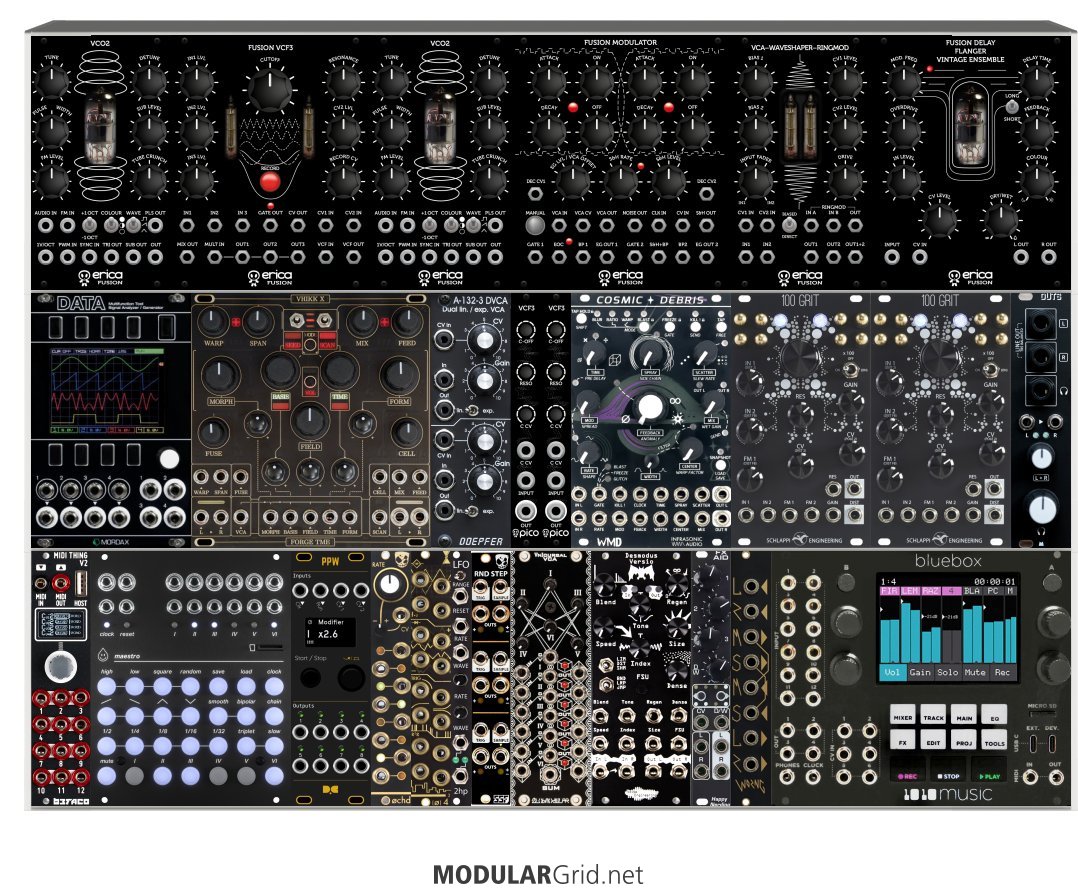Click the Maestro 'load' pad
The image size is (1078, 896).
(246, 686)
